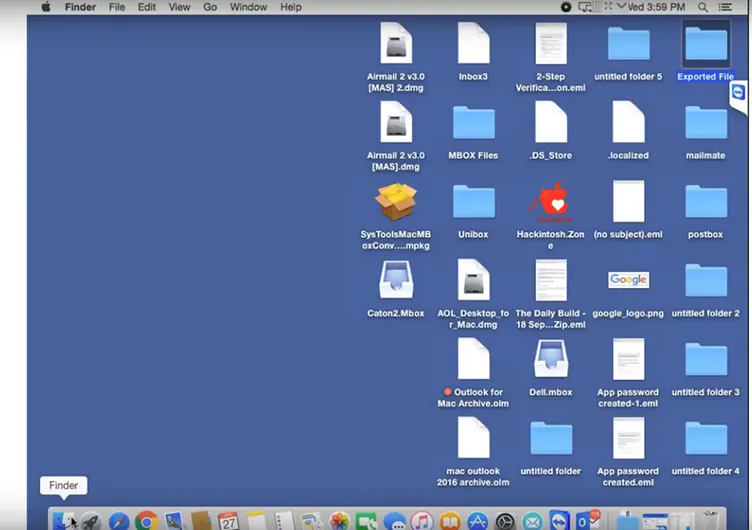Viewport: 752px width, 530px height.
Task: Open Messages app in the Dock
Action: click(x=394, y=521)
